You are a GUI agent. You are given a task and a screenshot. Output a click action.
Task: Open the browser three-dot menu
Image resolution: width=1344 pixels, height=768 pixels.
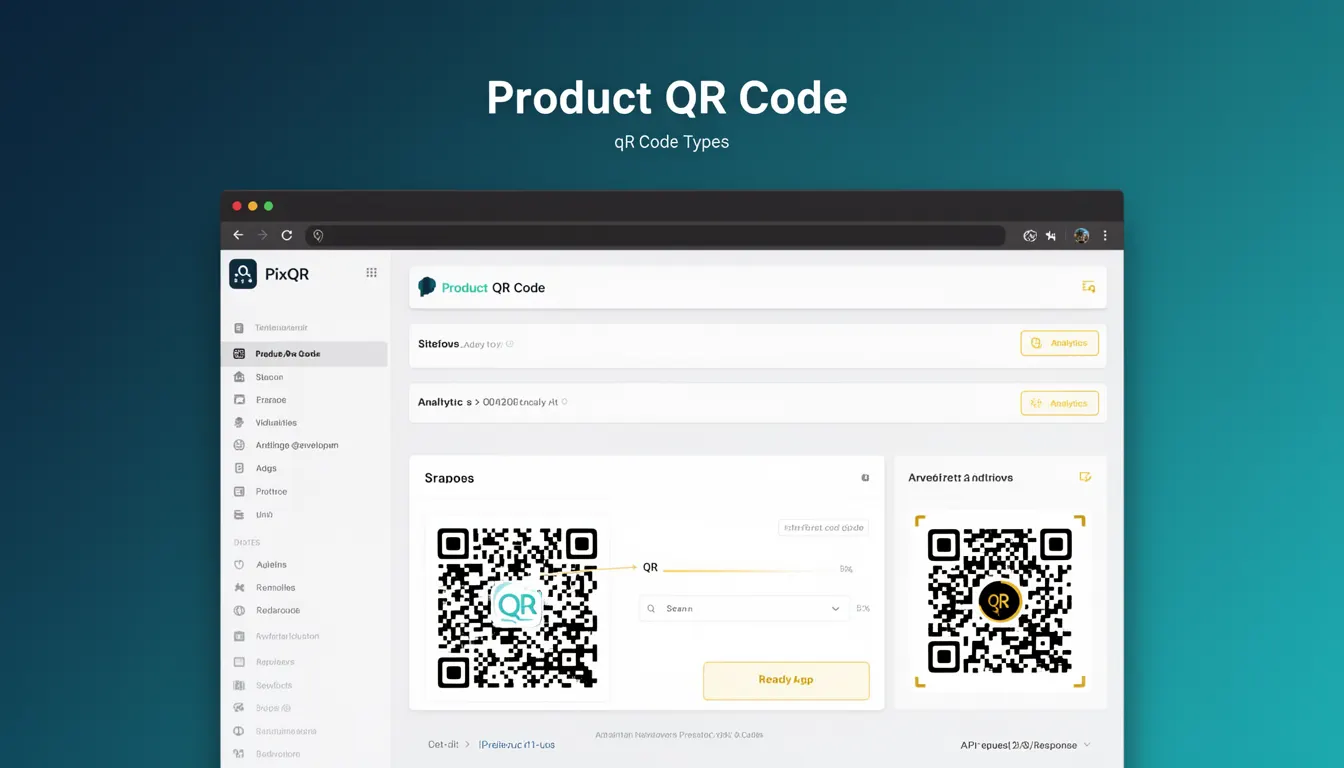click(x=1105, y=235)
